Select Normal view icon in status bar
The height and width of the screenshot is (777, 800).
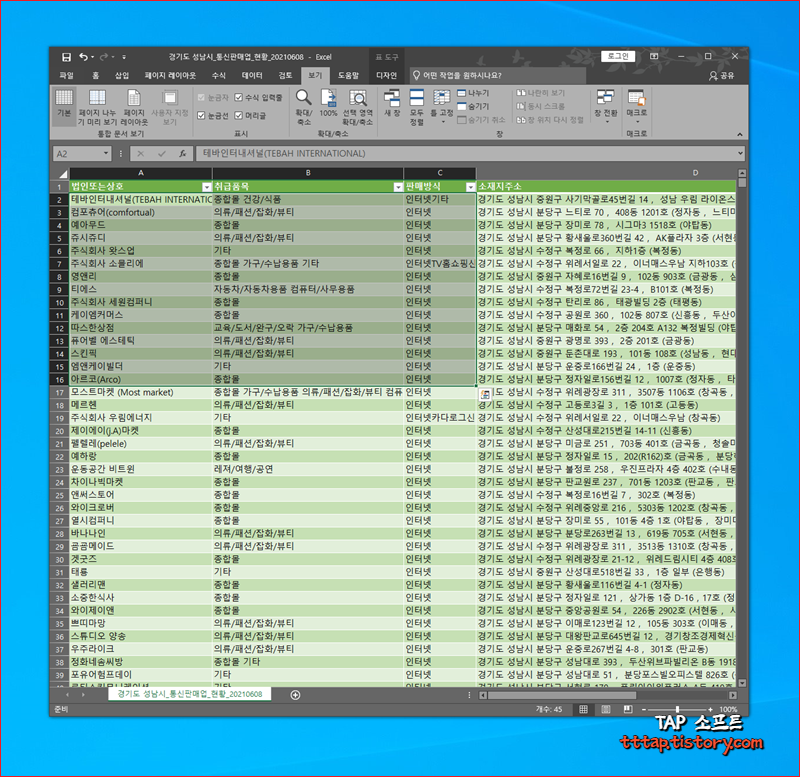pos(583,709)
